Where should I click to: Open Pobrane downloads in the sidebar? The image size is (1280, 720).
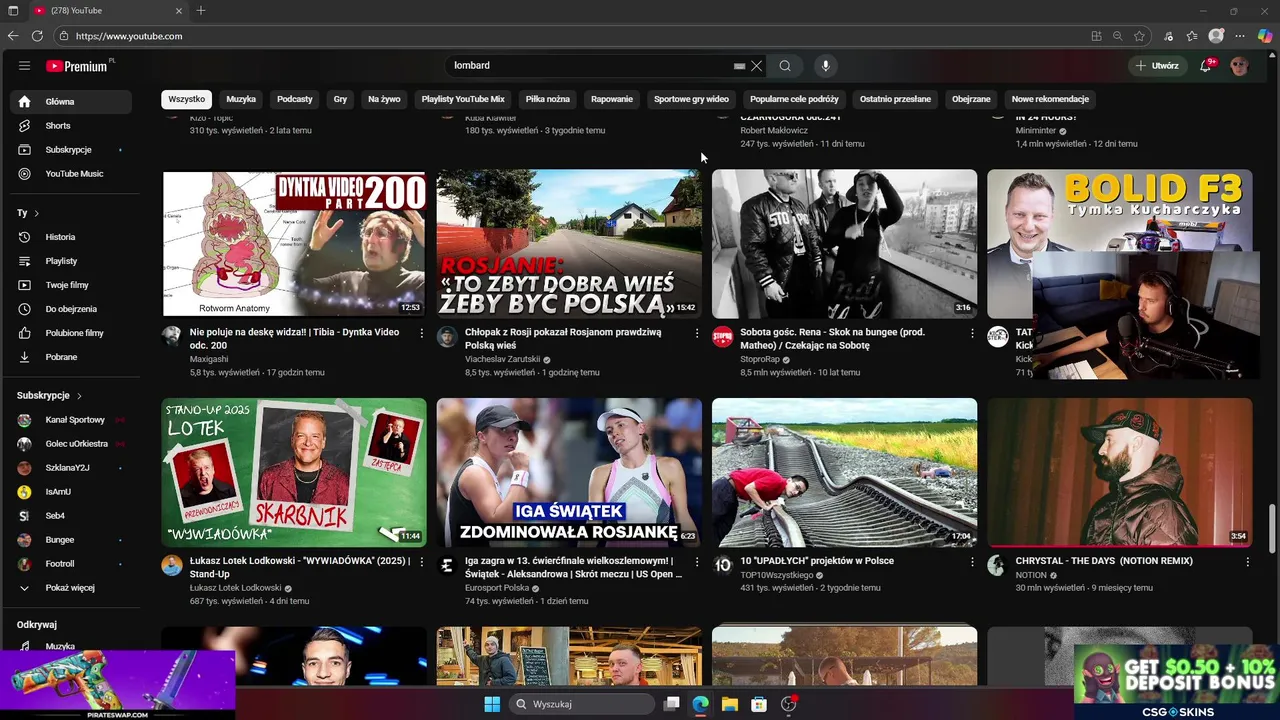70,357
